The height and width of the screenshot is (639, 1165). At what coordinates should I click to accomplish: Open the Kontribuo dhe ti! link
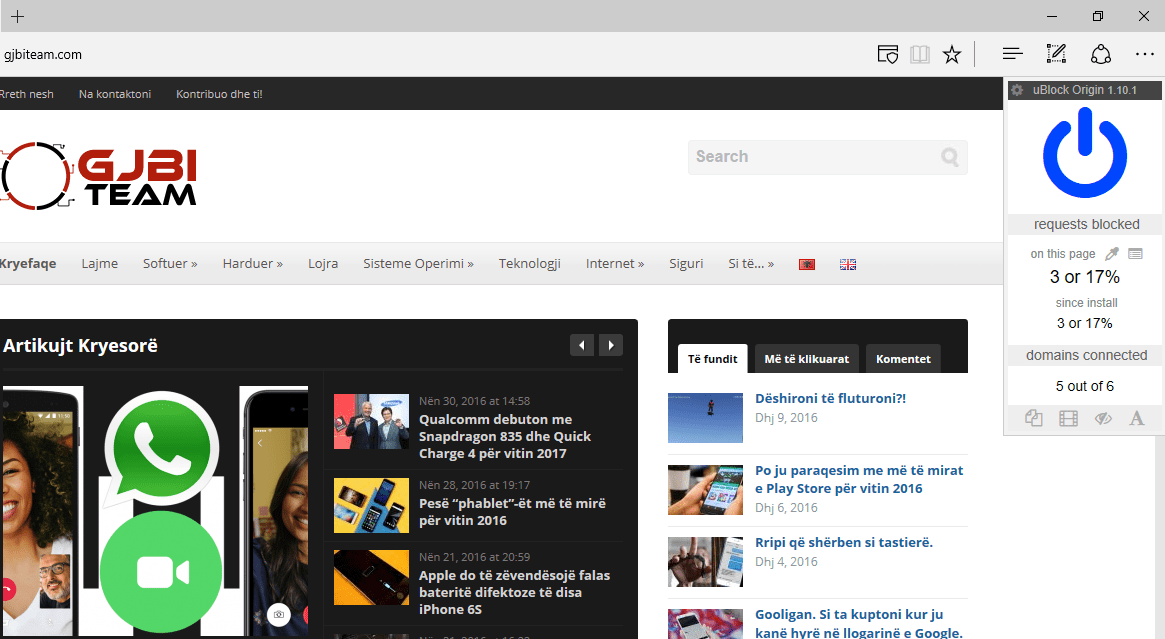click(218, 93)
